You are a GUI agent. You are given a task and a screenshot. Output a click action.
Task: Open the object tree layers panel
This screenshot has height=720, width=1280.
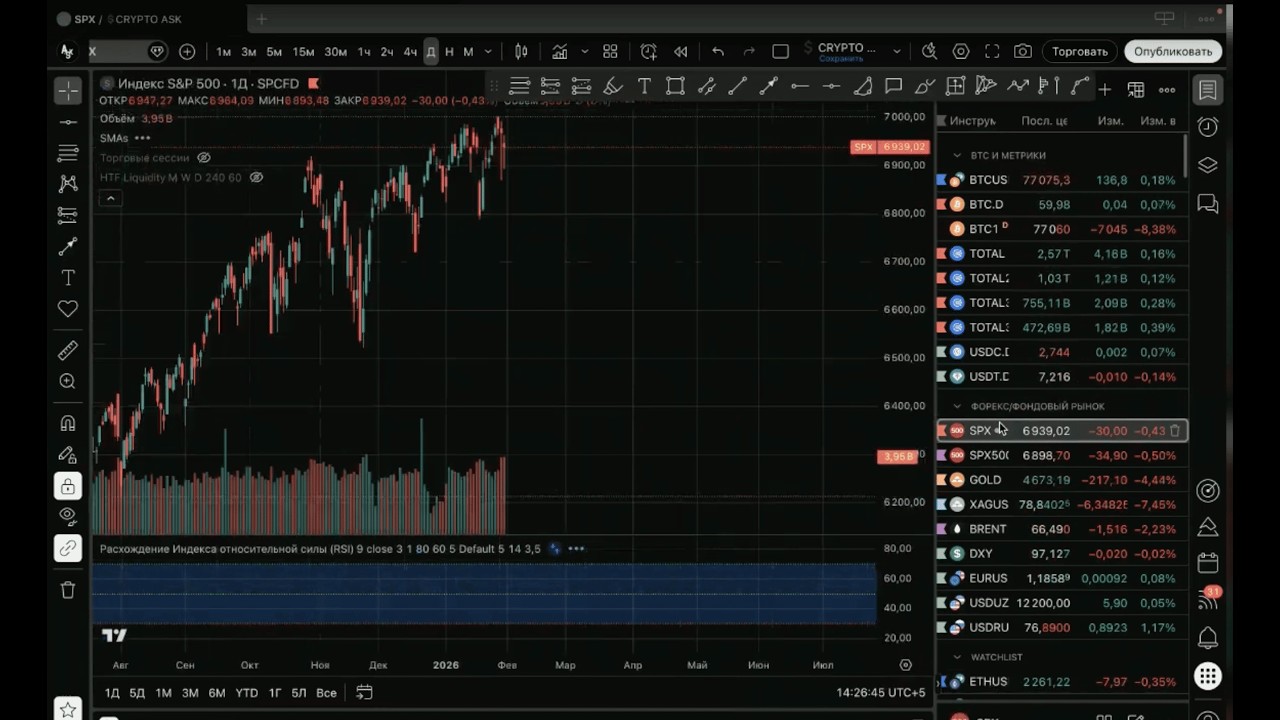pyautogui.click(x=1208, y=165)
